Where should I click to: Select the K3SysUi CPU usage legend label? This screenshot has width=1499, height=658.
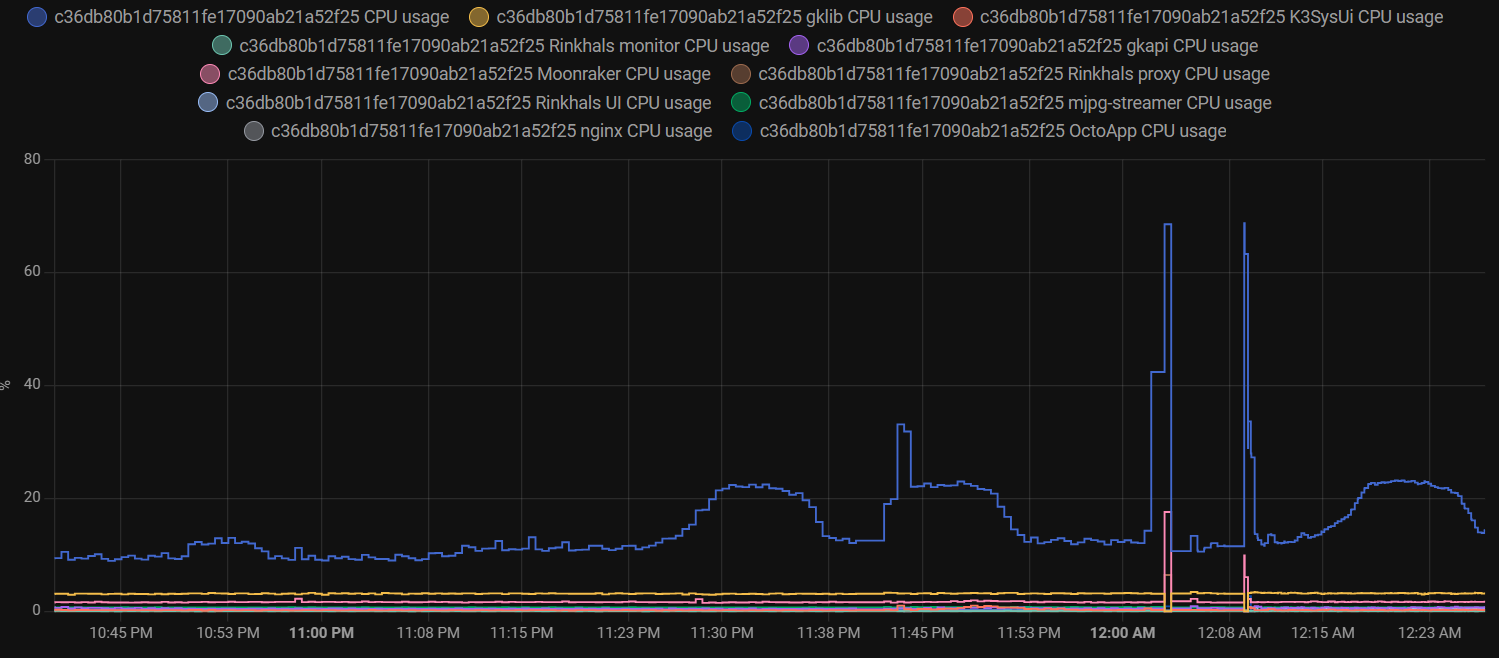click(1210, 16)
